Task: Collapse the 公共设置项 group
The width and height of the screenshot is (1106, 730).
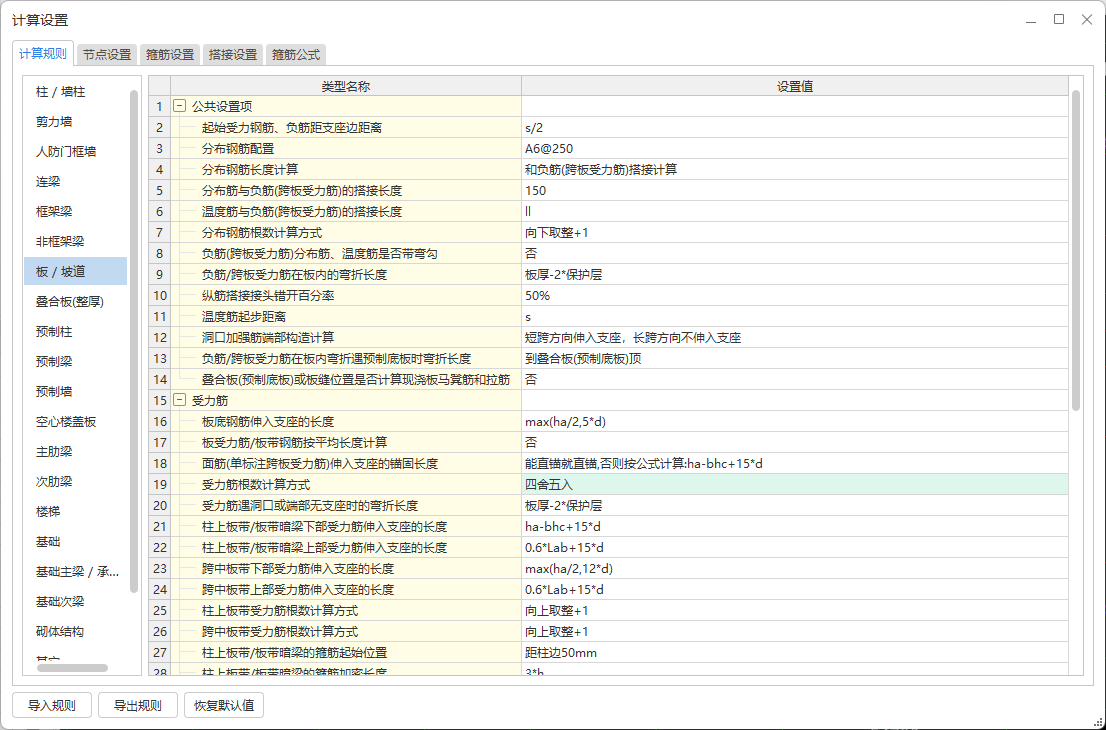Action: (x=179, y=106)
